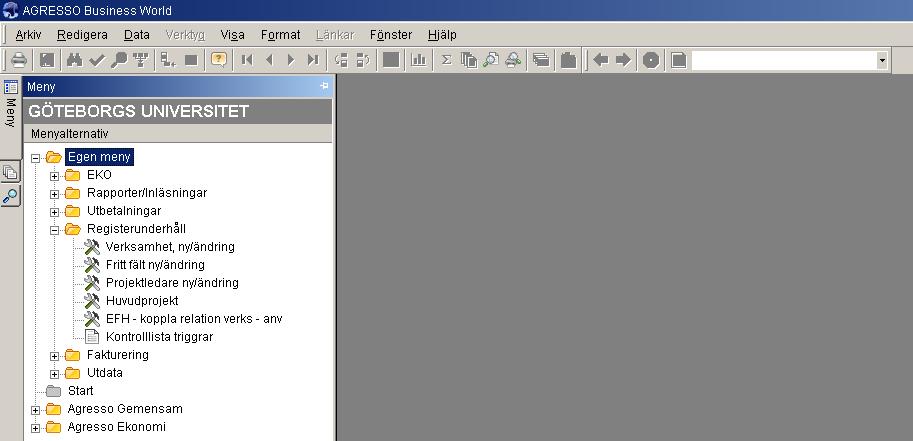Screen dimensions: 913x441
Task: Expand the Agresso Gemensam node
Action: (36, 410)
